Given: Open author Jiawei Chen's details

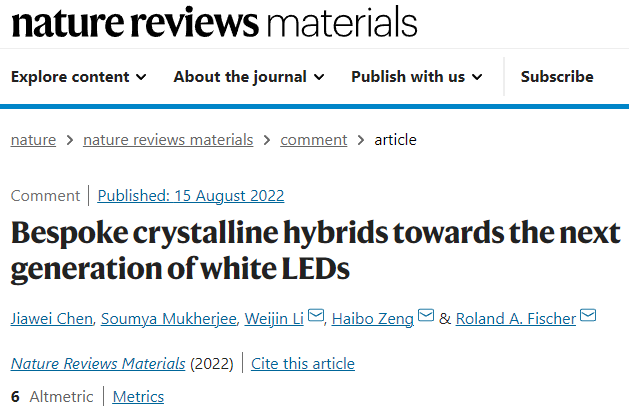Looking at the screenshot, I should (x=51, y=318).
